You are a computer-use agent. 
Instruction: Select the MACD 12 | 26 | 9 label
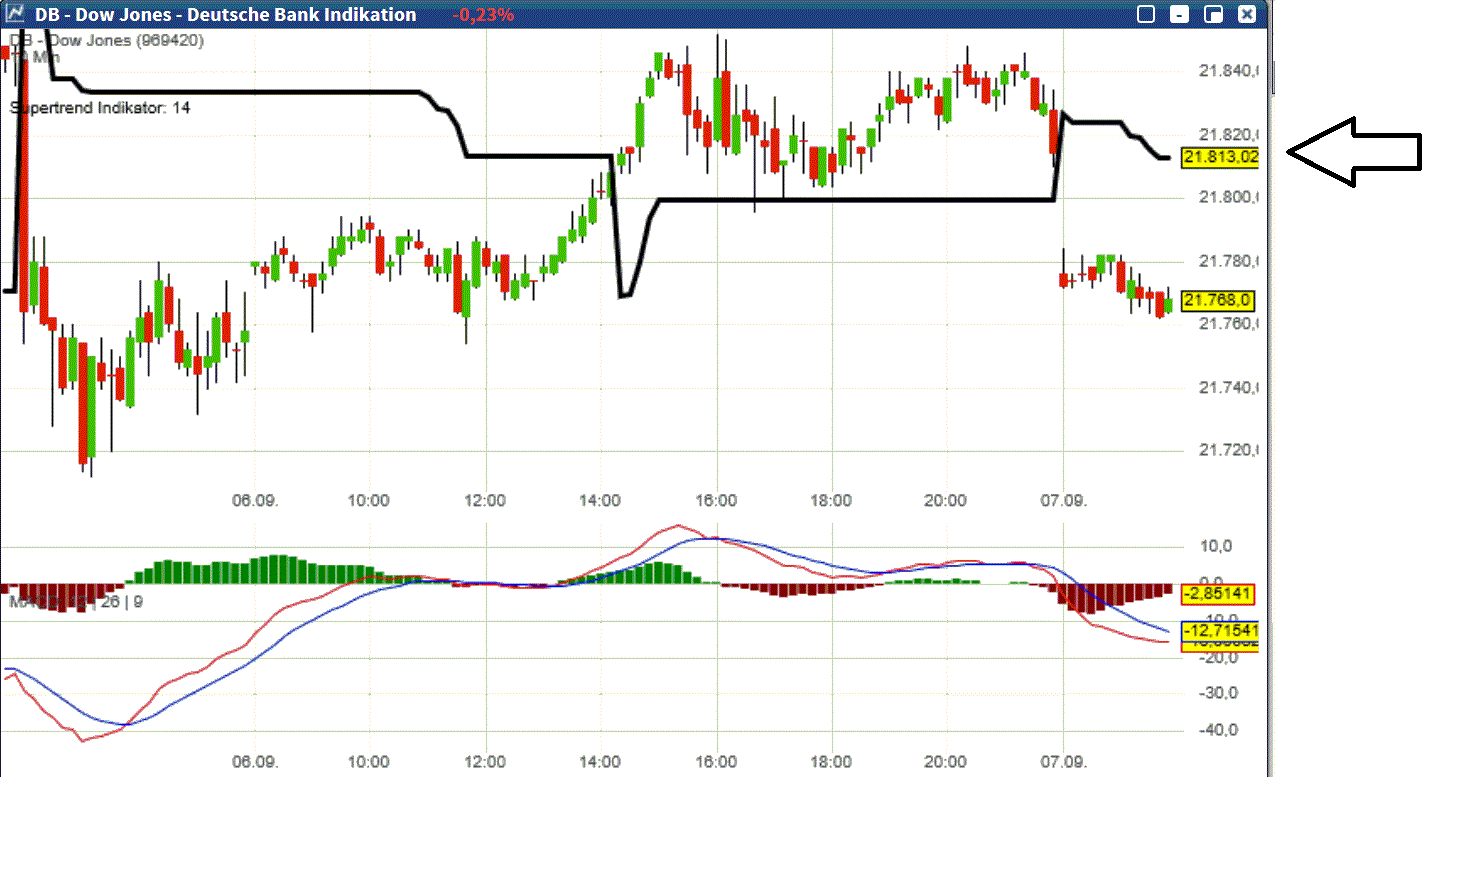click(x=76, y=602)
